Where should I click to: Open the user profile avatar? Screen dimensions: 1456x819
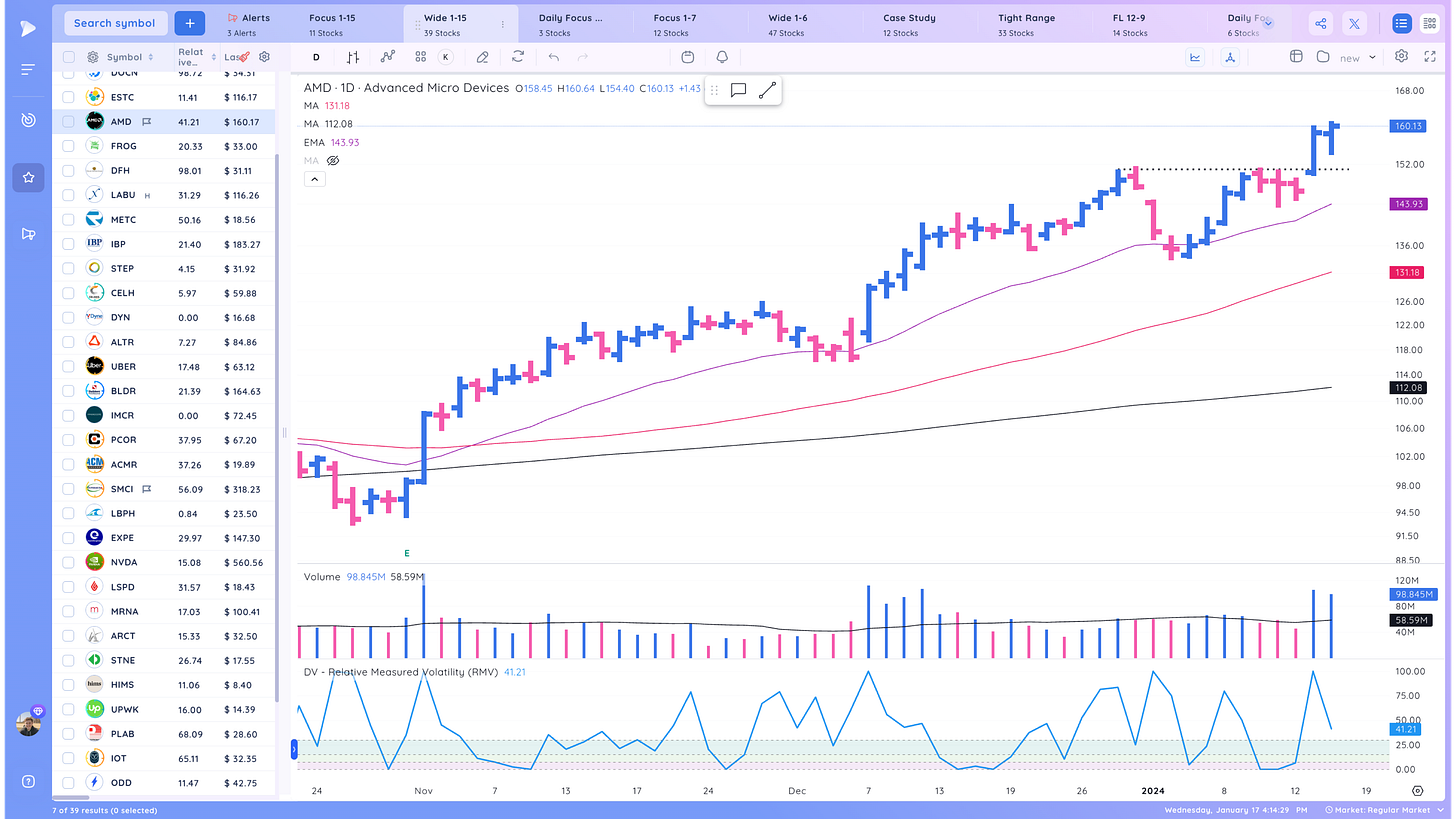(28, 724)
